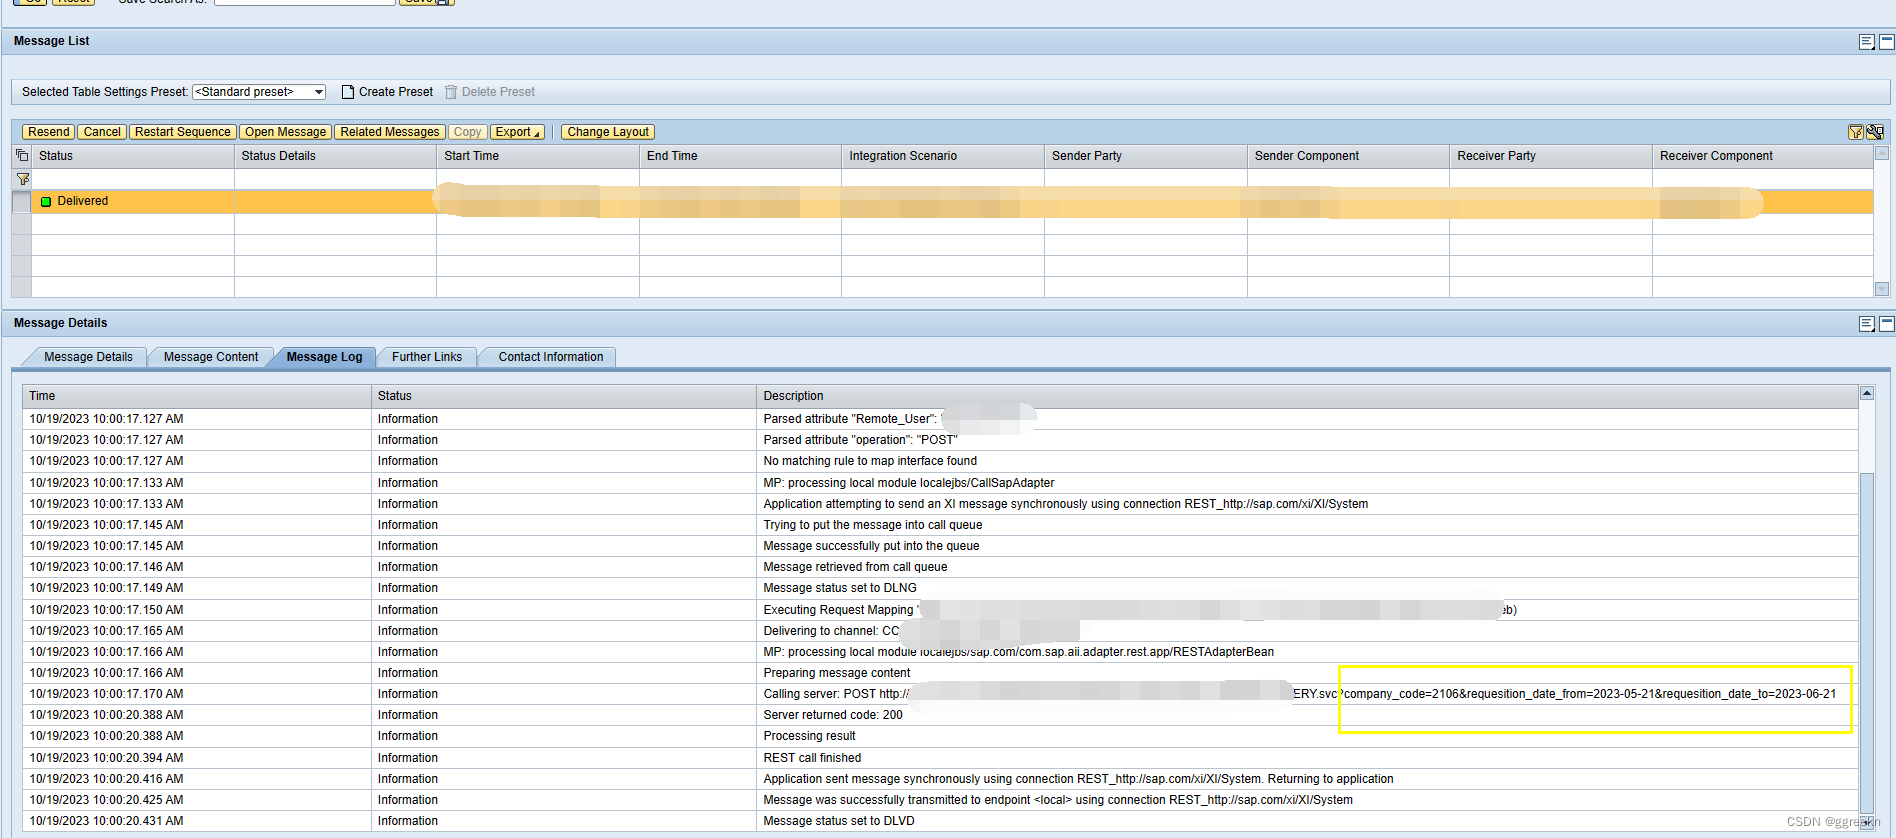Click the Sender Party column header

click(1146, 156)
